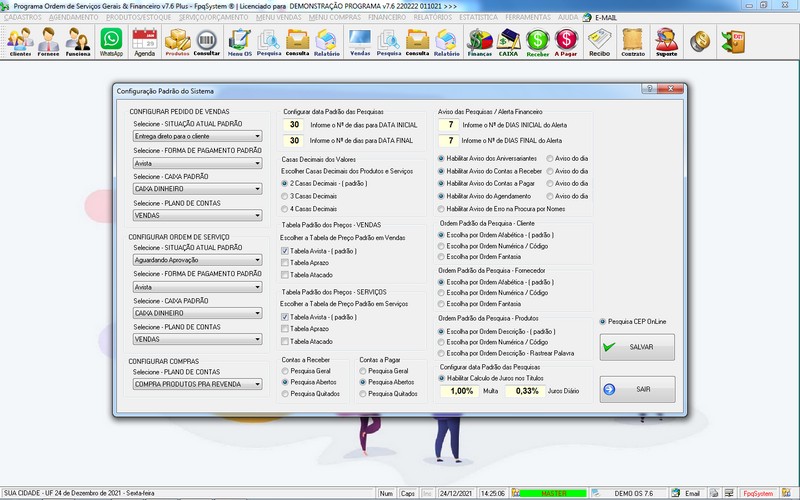Click the Contrato toolbar icon
Image resolution: width=800 pixels, height=500 pixels.
[x=633, y=42]
